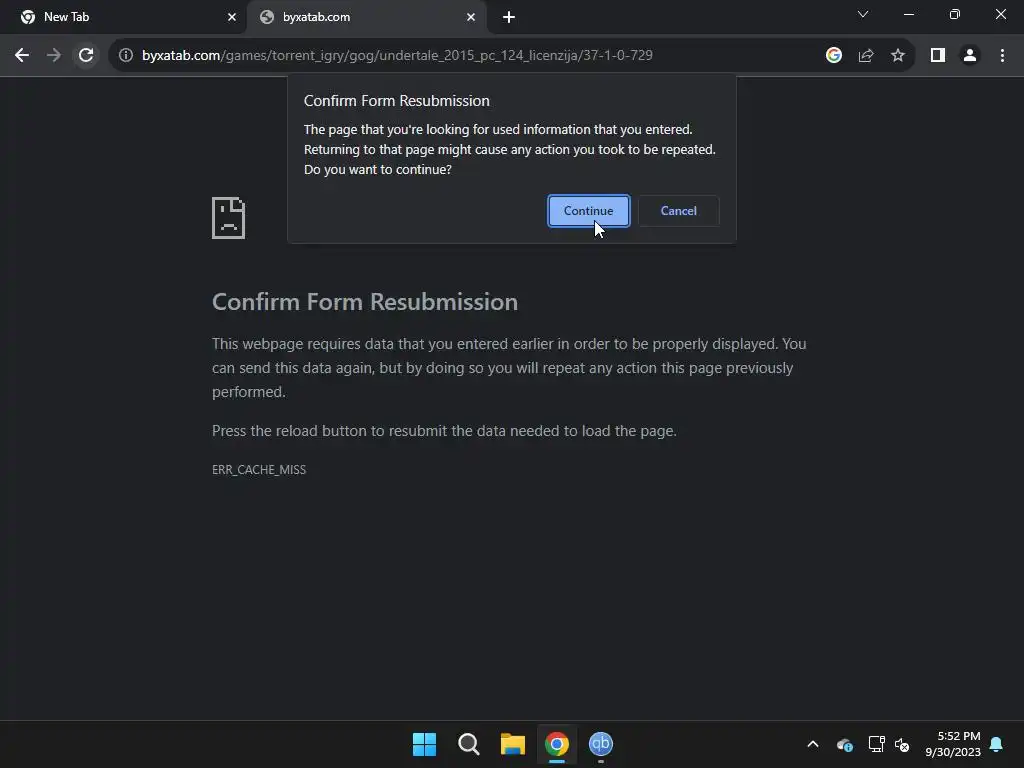Go back to the previous page
Screen dimensions: 1024x768
(22, 56)
